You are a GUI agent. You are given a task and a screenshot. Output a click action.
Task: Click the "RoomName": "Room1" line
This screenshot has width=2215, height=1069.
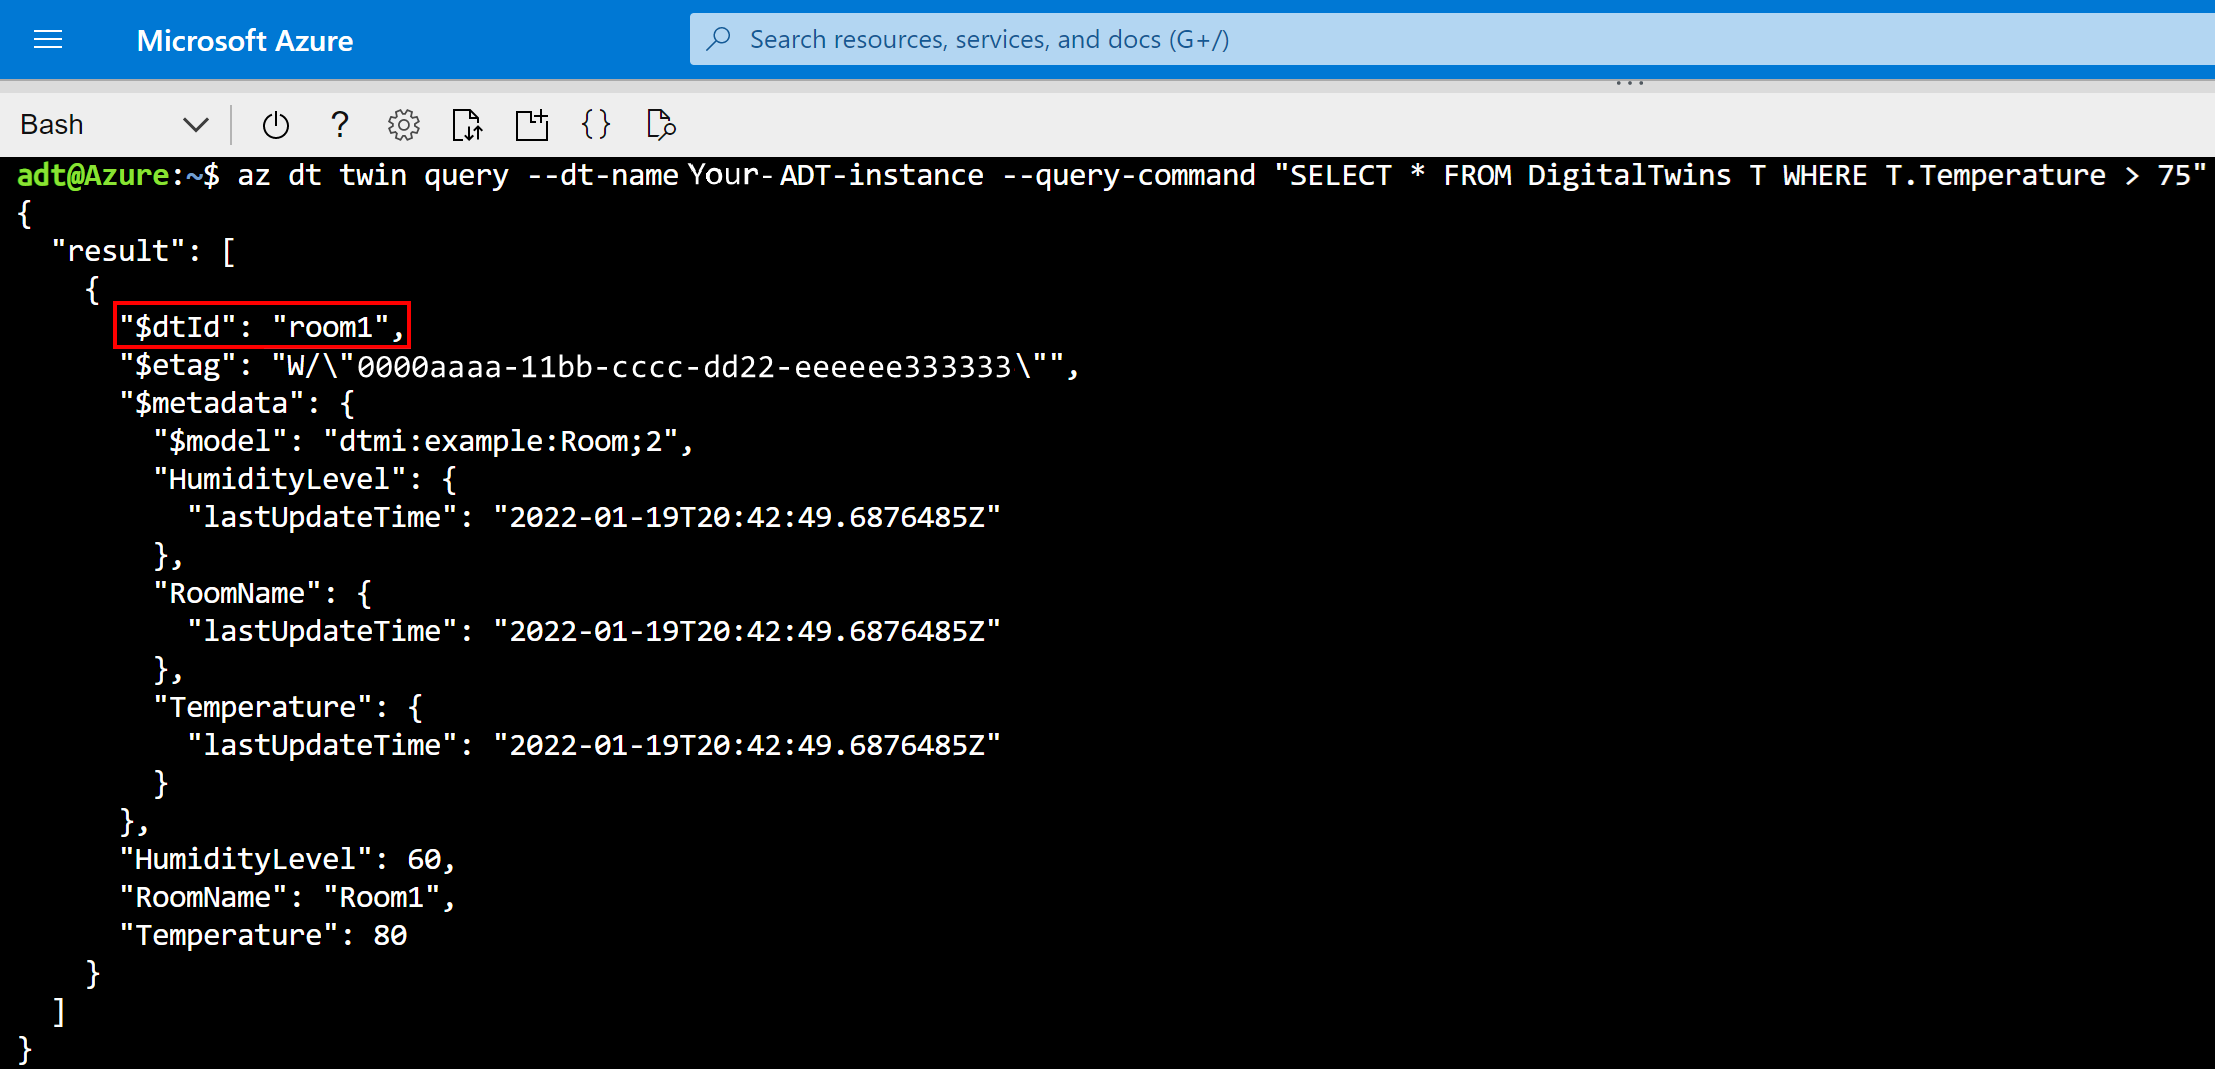(x=288, y=897)
